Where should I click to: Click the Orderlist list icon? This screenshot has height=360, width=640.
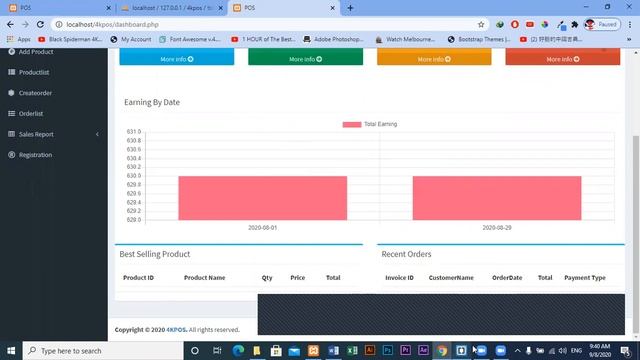pyautogui.click(x=11, y=113)
